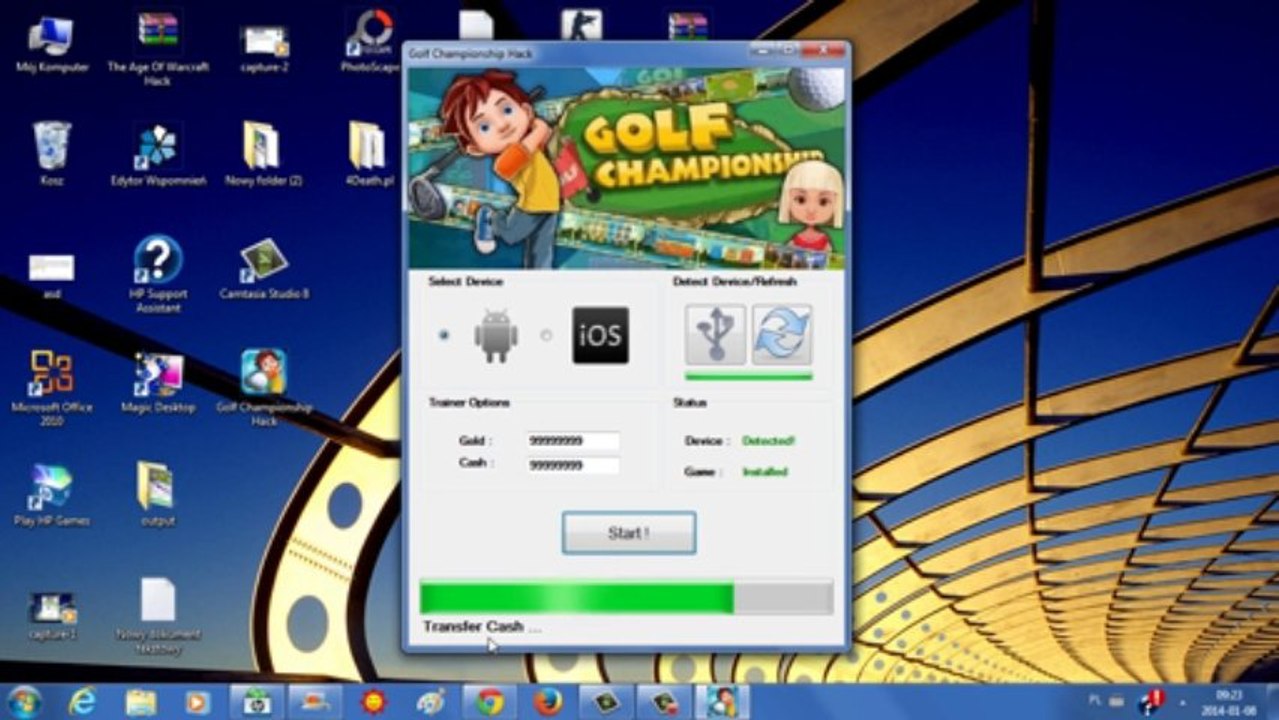Open the output folder on desktop
Screen dimensions: 1279x720
pos(157,494)
